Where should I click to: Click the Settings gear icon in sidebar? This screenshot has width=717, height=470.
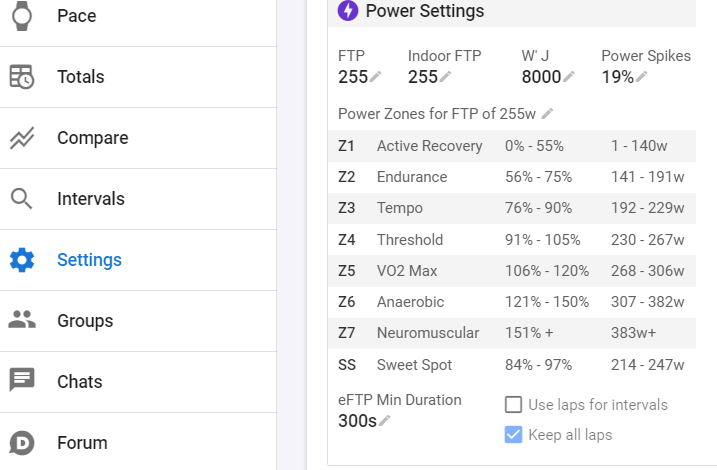tap(22, 260)
